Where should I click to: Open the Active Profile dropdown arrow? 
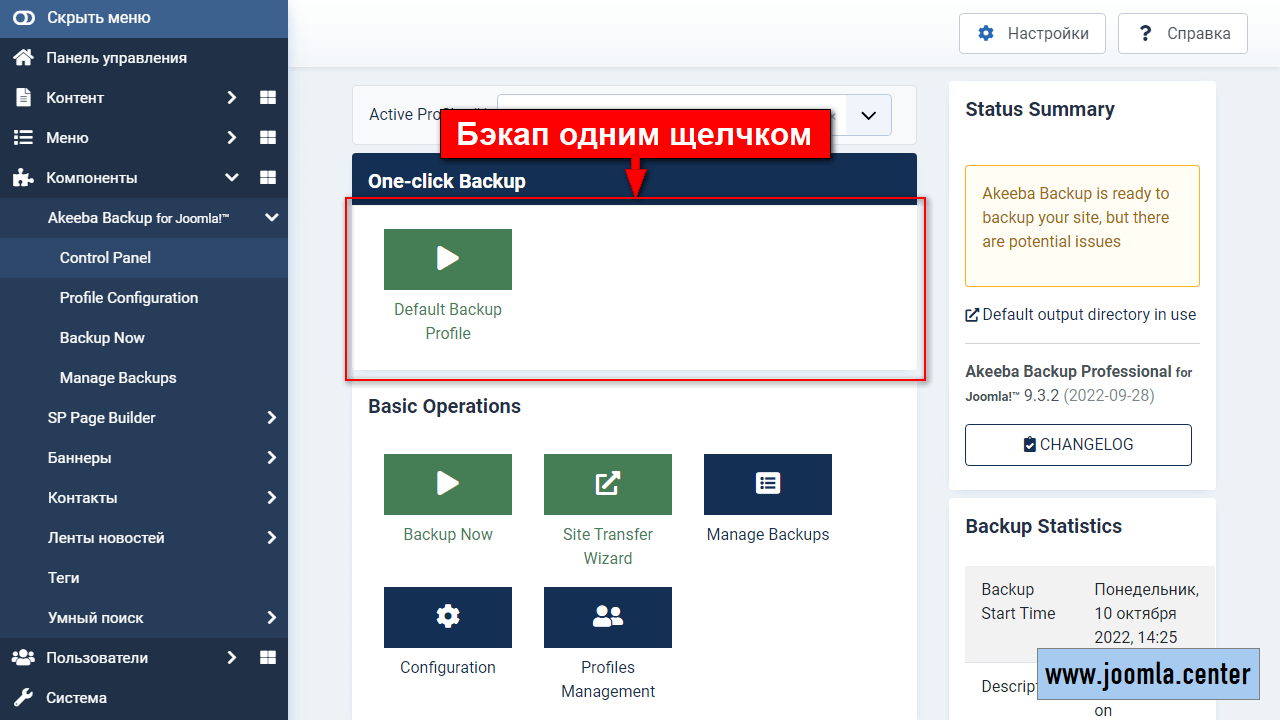click(868, 115)
